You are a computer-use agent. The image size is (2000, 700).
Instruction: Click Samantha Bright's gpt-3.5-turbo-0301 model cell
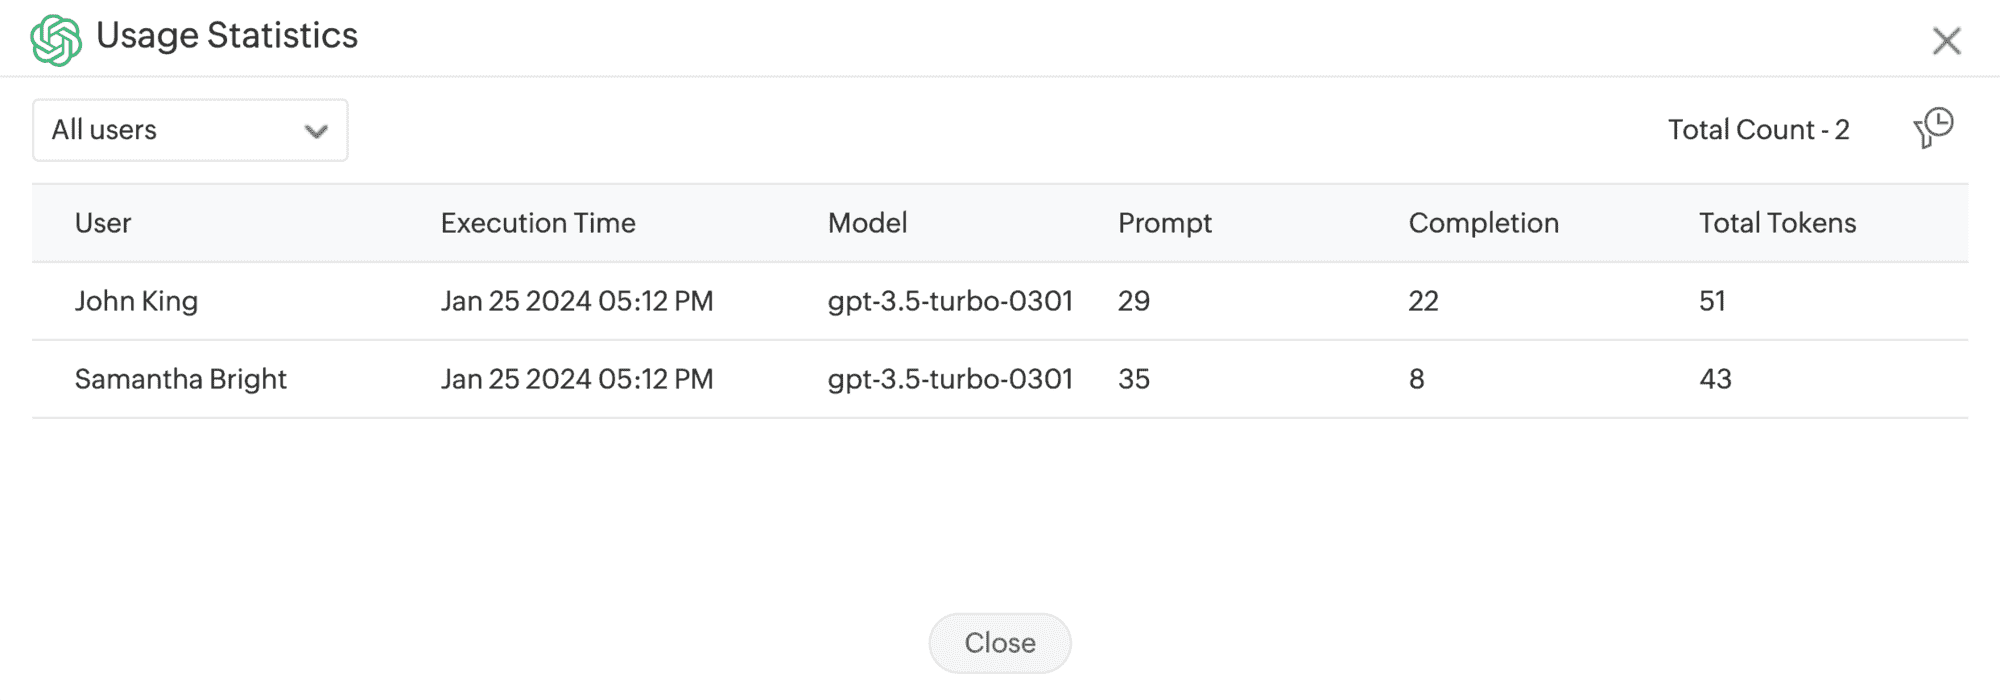[x=950, y=379]
